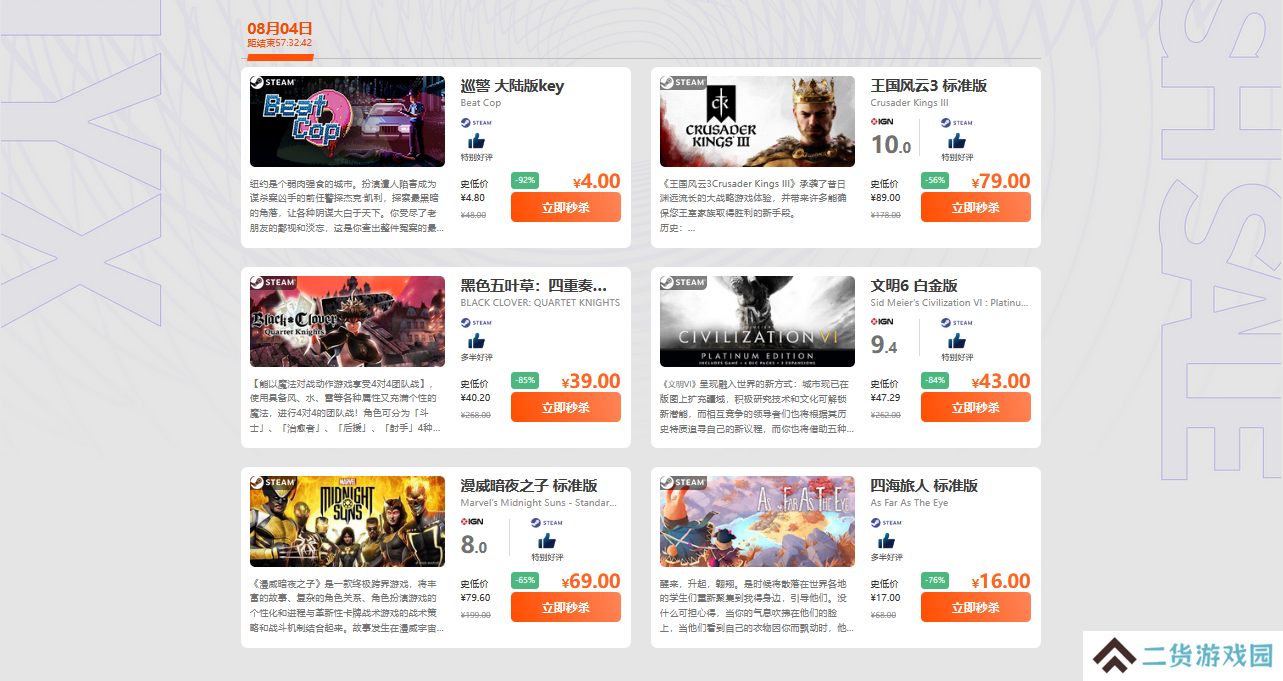
Task: Buy As Far As The Eye with 立即秒杀 button
Action: point(976,607)
